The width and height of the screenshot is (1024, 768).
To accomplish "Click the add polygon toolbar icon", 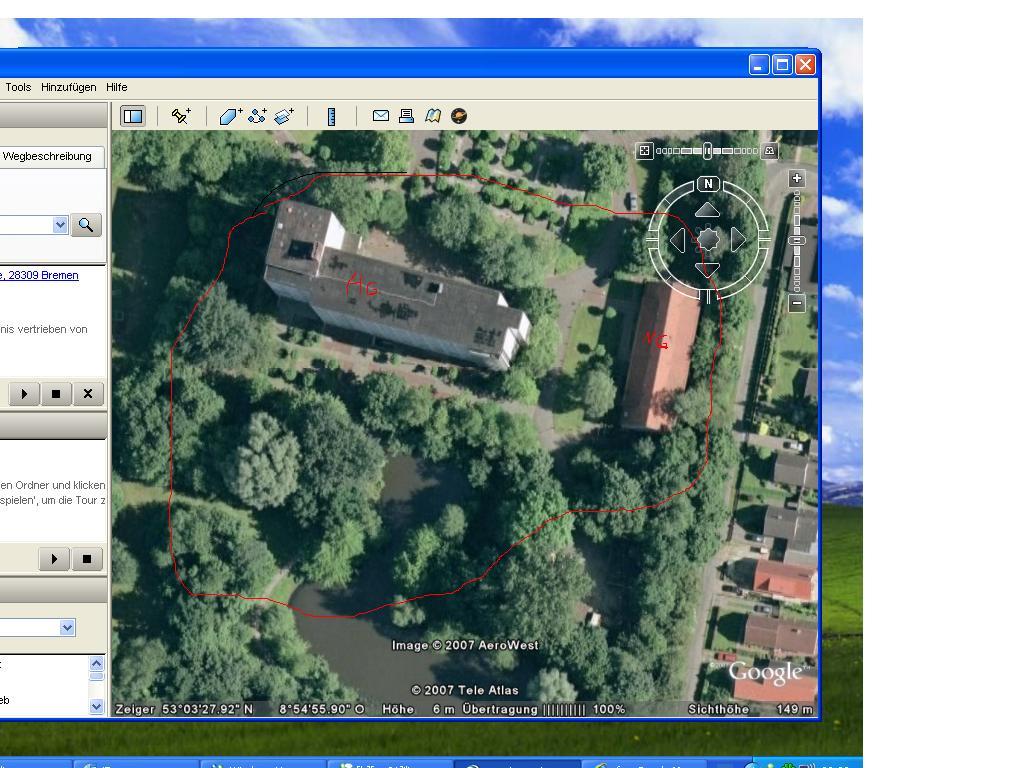I will click(230, 116).
